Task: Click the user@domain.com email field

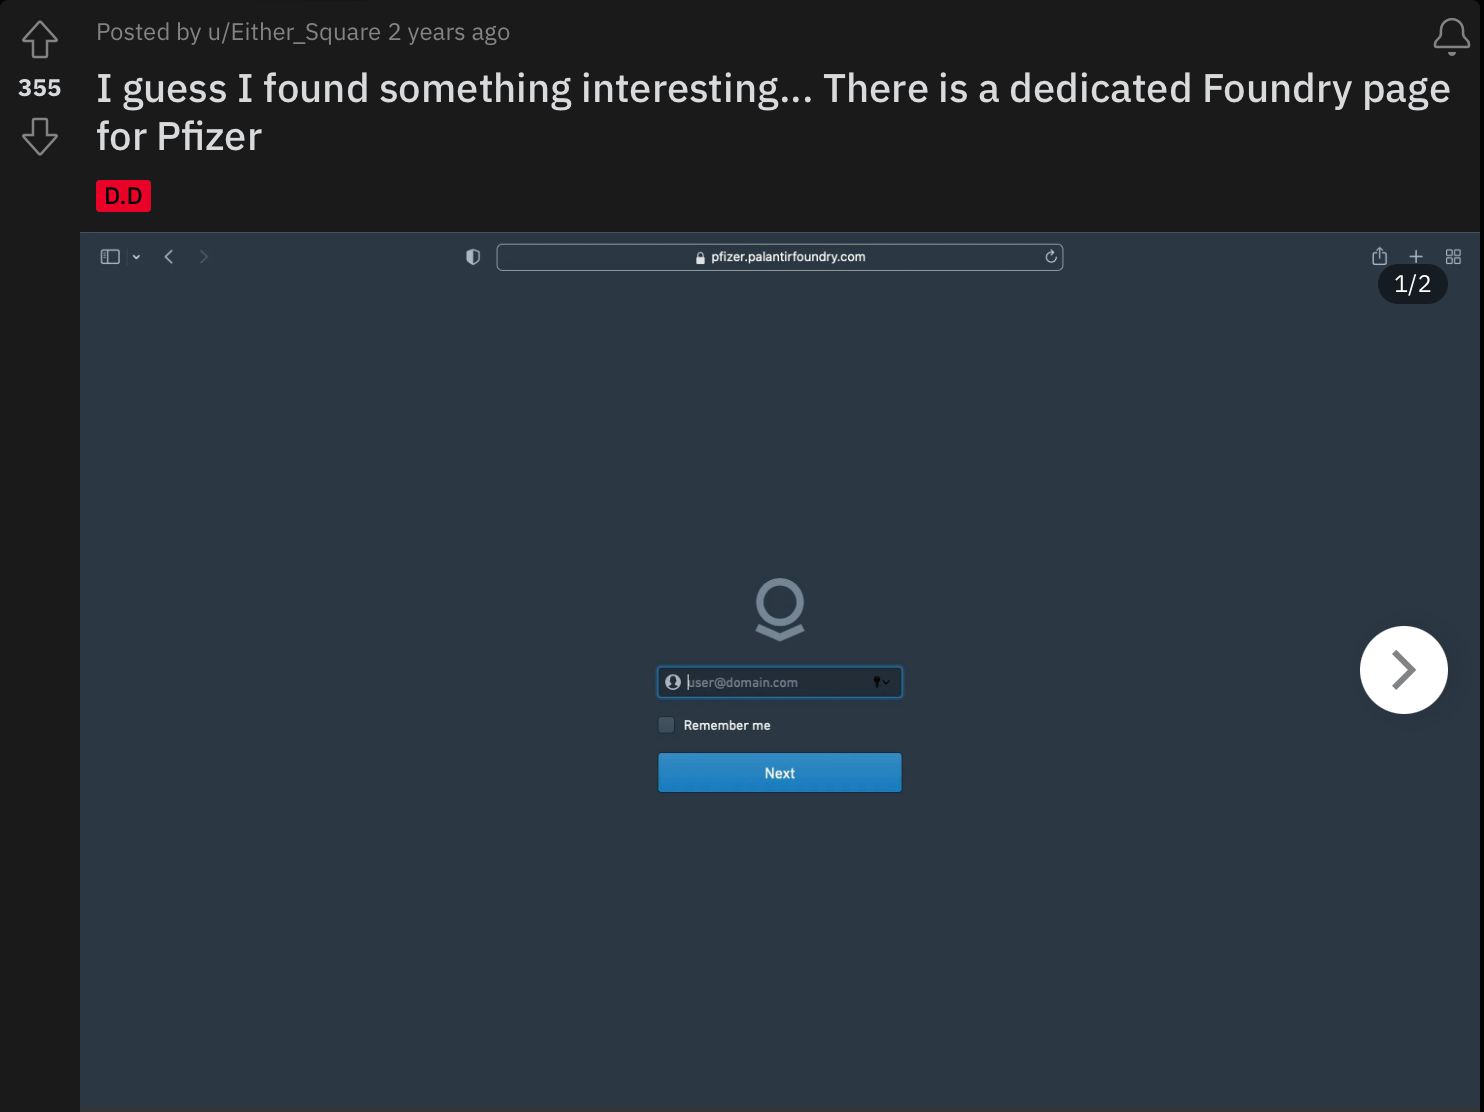Action: (780, 682)
